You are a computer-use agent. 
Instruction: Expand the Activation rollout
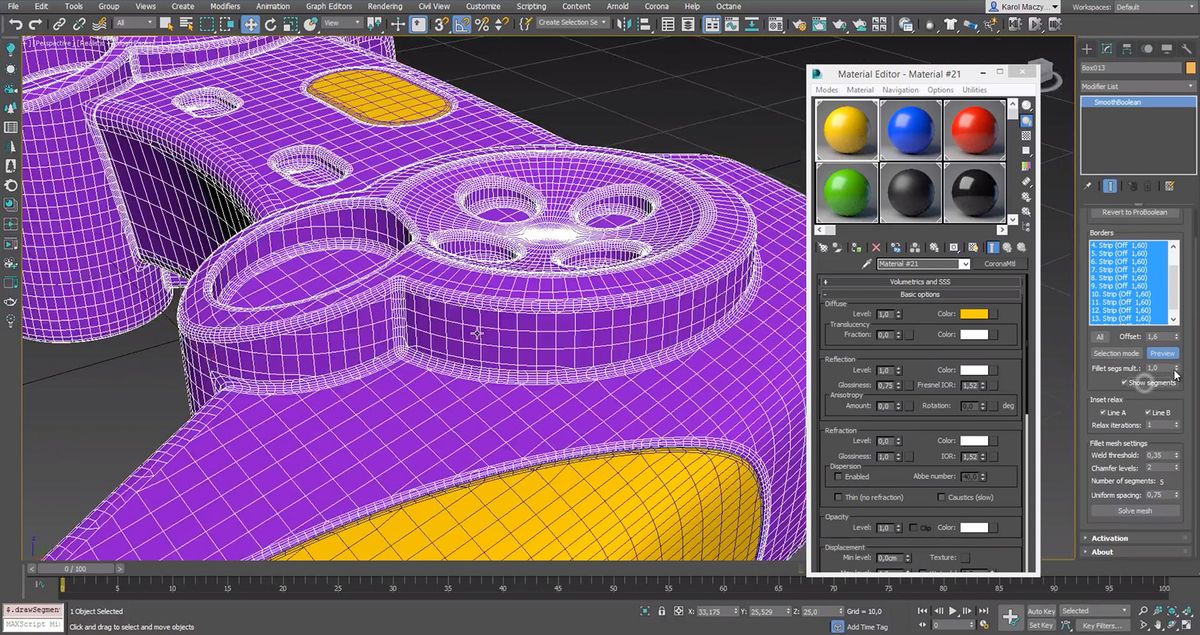click(1111, 538)
